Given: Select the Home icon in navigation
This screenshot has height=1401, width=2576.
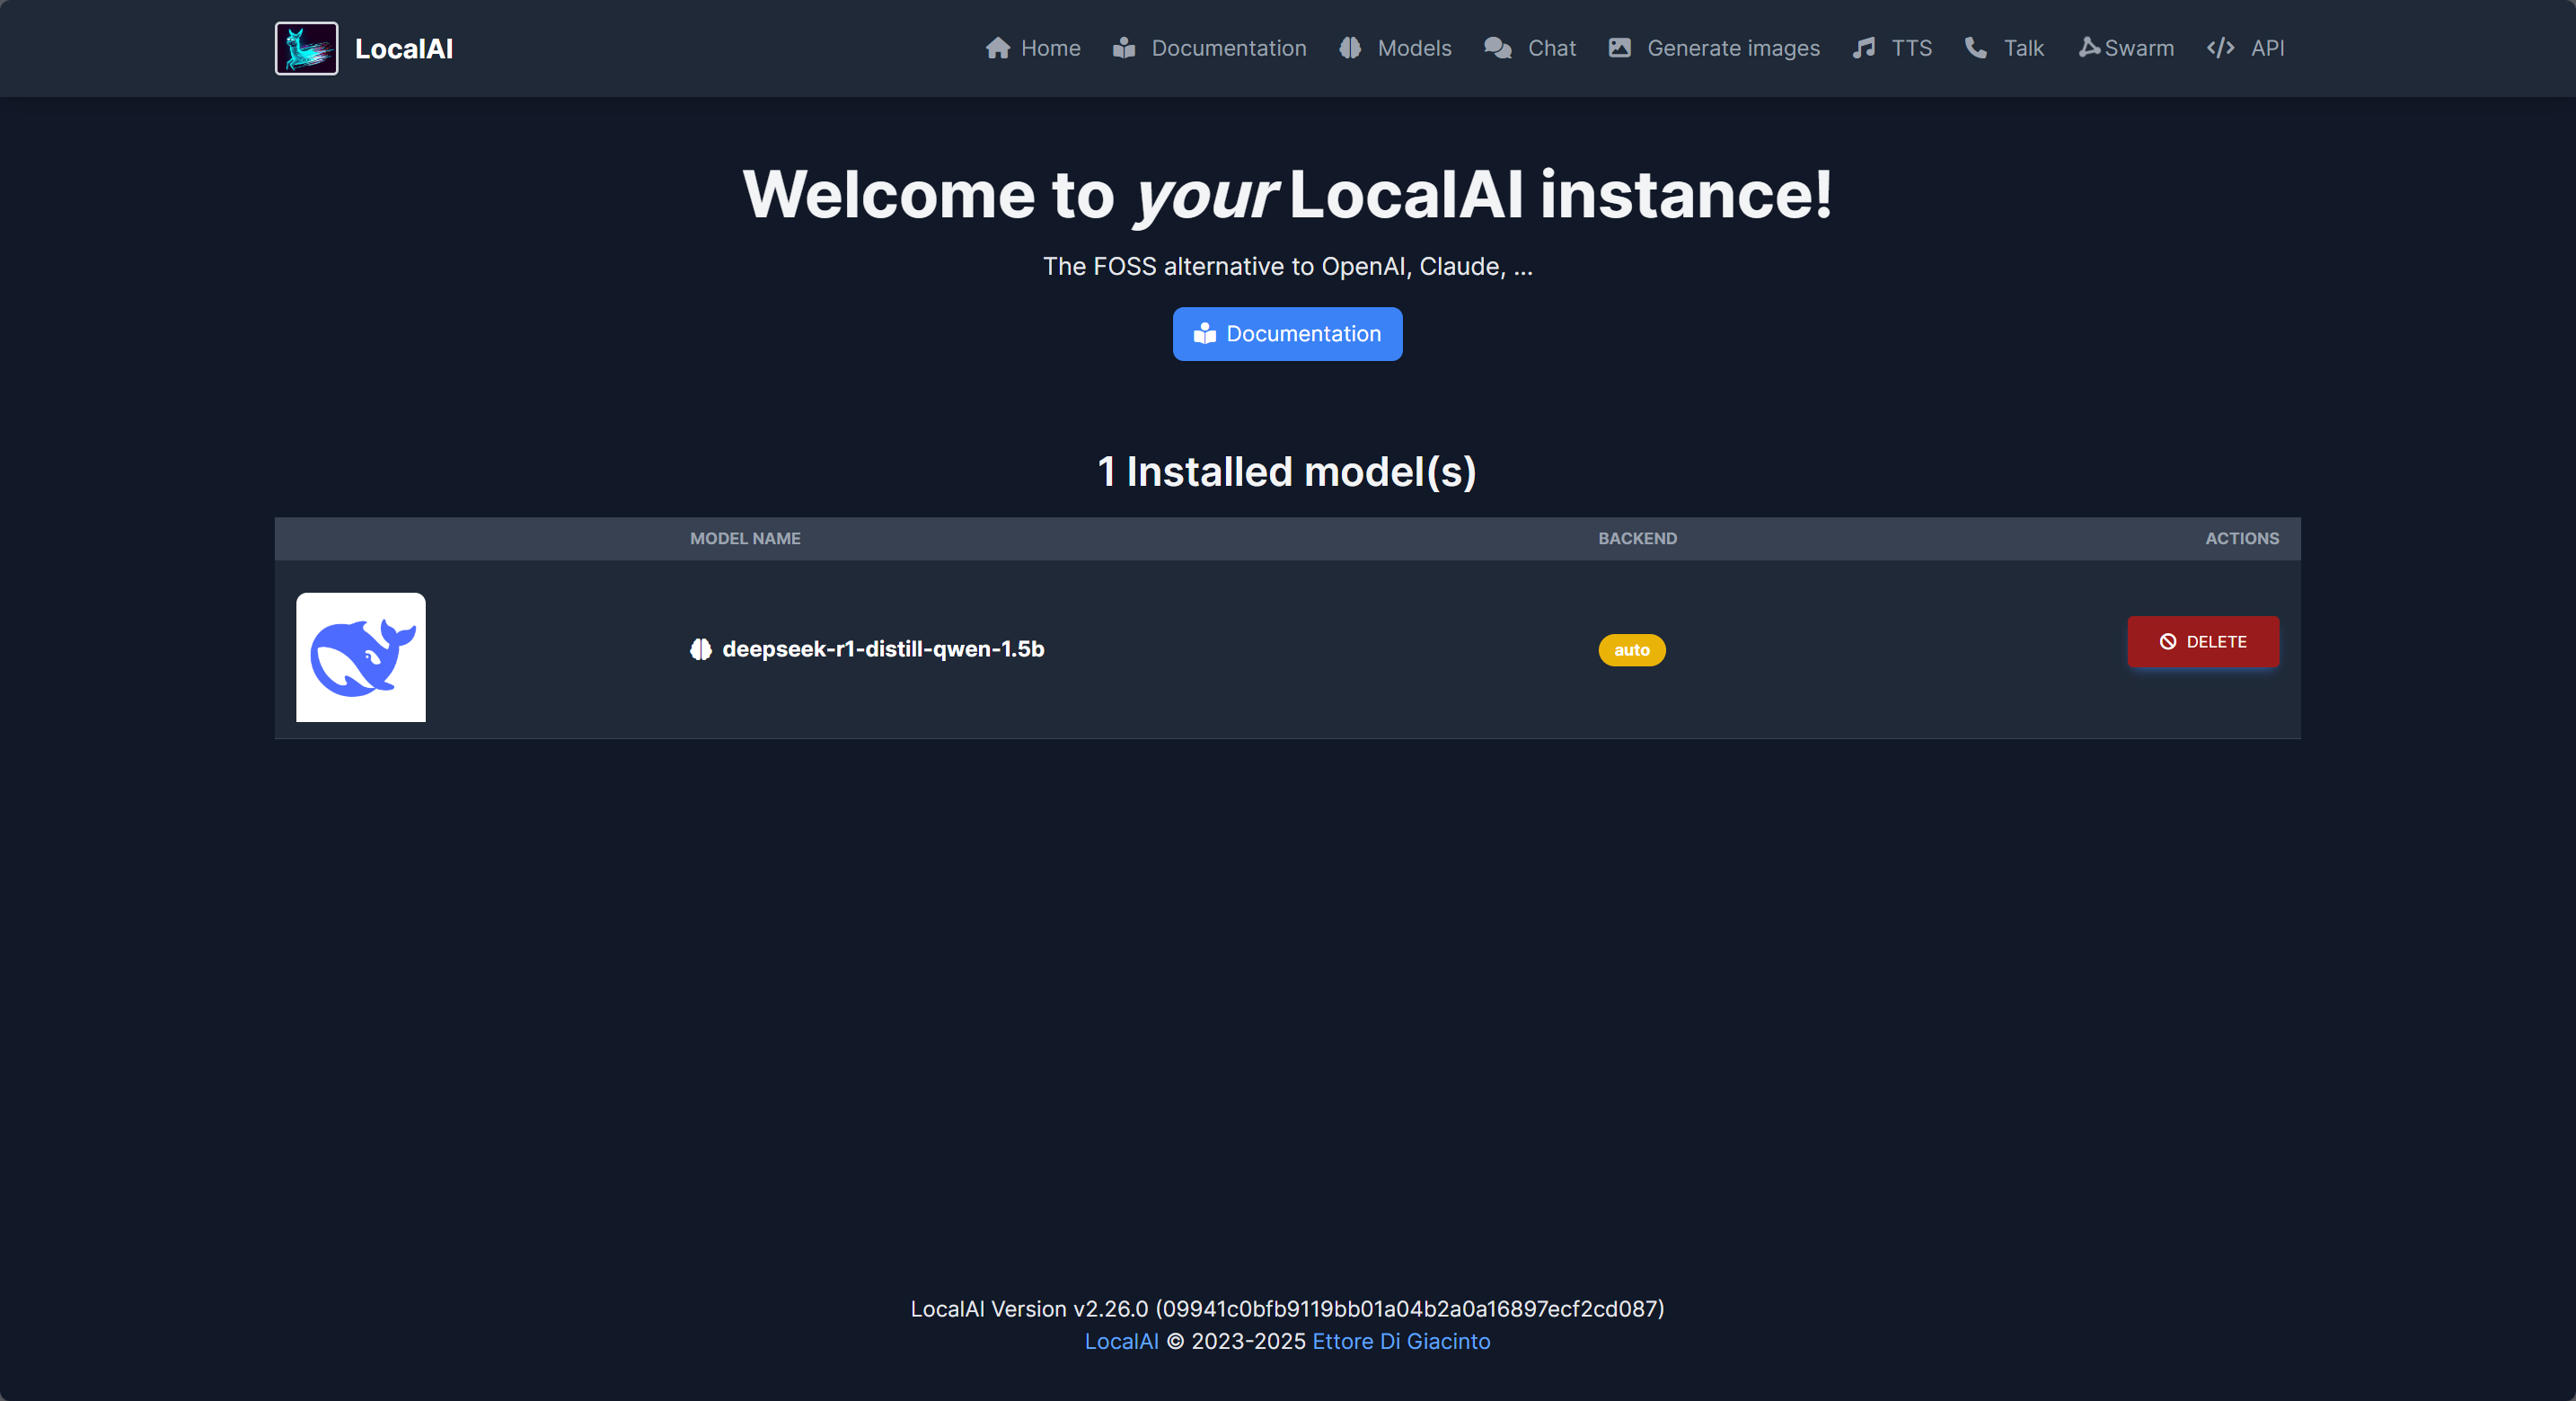Looking at the screenshot, I should (x=997, y=47).
